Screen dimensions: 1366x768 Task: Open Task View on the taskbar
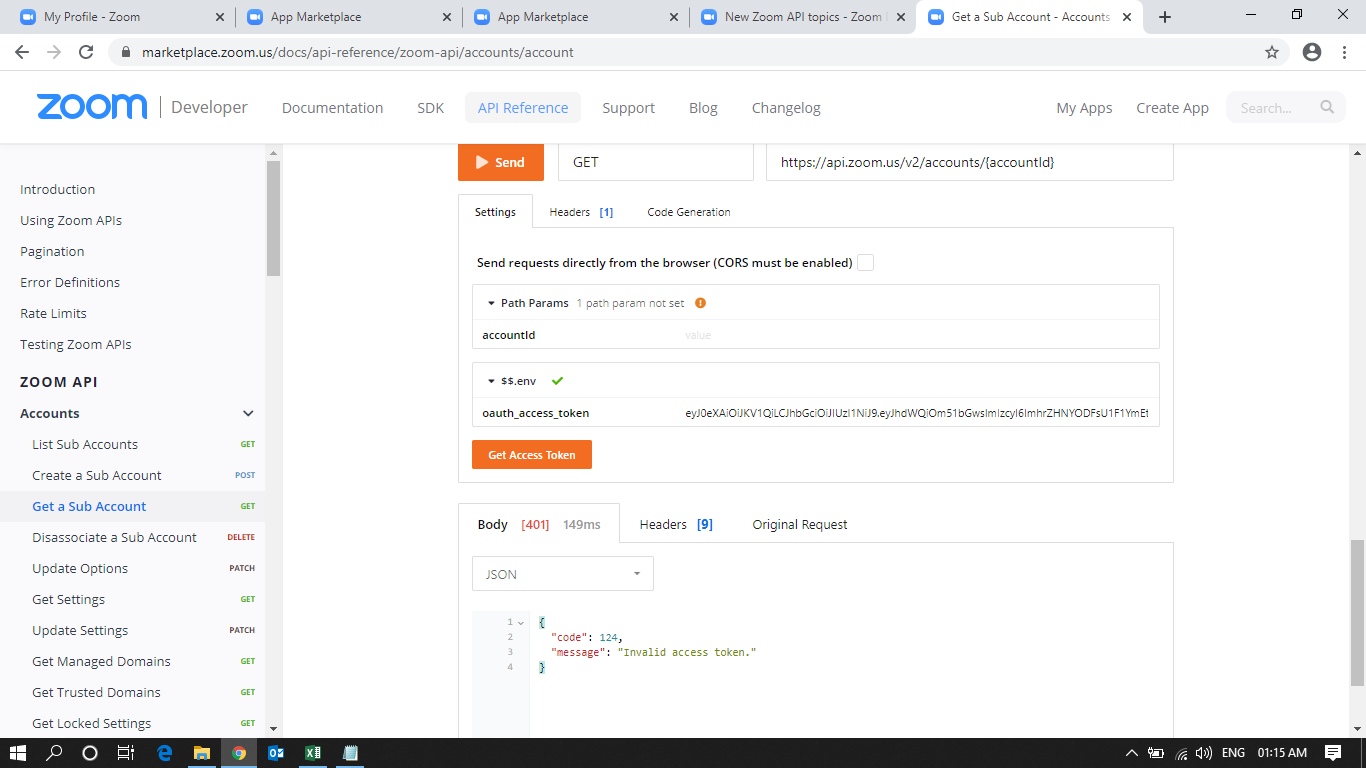click(126, 753)
